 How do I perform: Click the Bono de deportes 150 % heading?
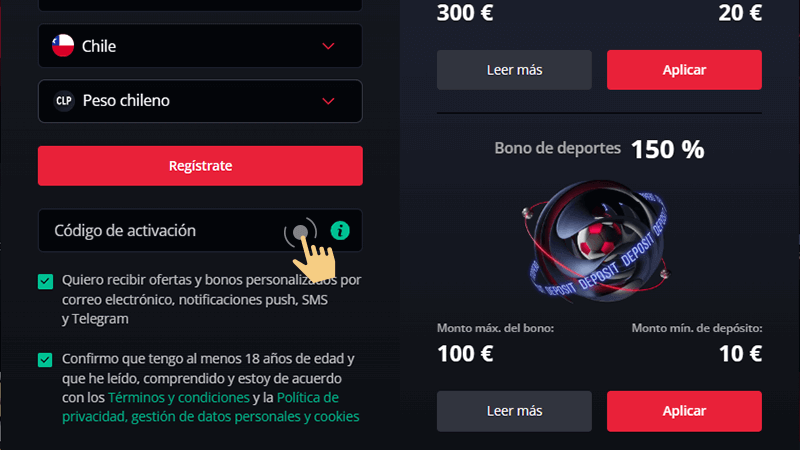click(599, 149)
